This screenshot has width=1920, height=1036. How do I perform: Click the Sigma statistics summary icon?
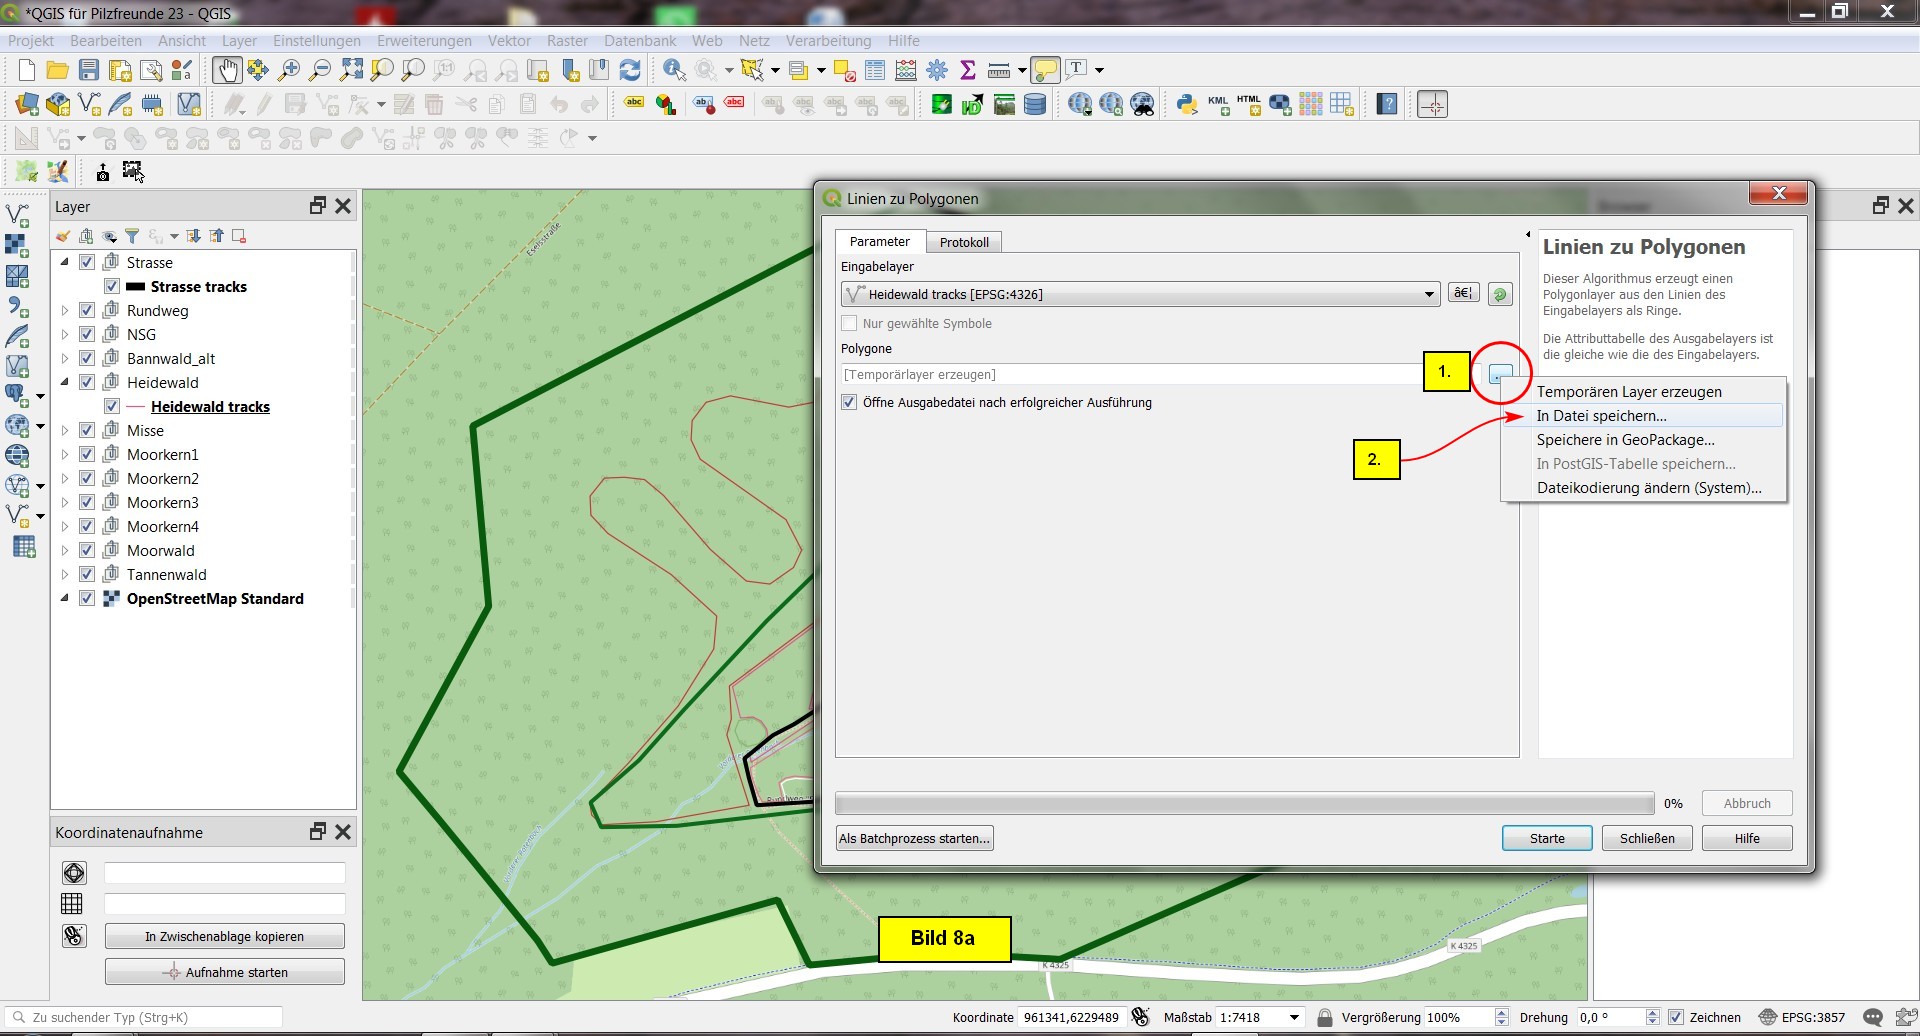[967, 70]
